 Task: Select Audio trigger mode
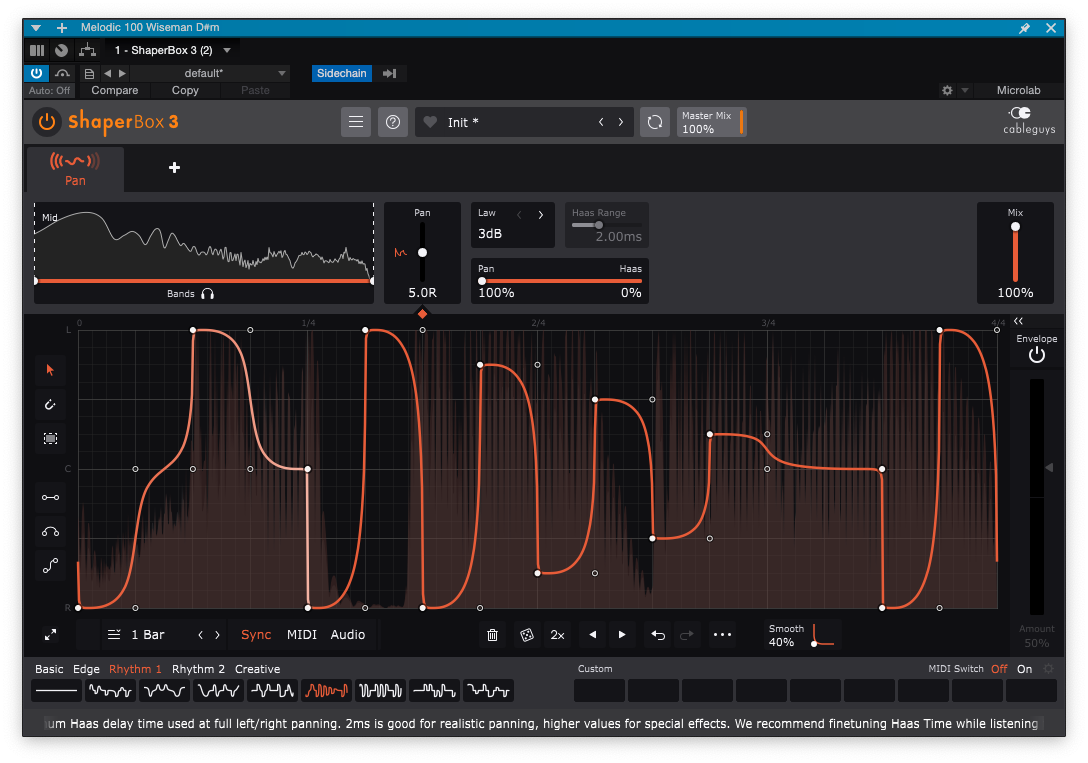pos(348,635)
